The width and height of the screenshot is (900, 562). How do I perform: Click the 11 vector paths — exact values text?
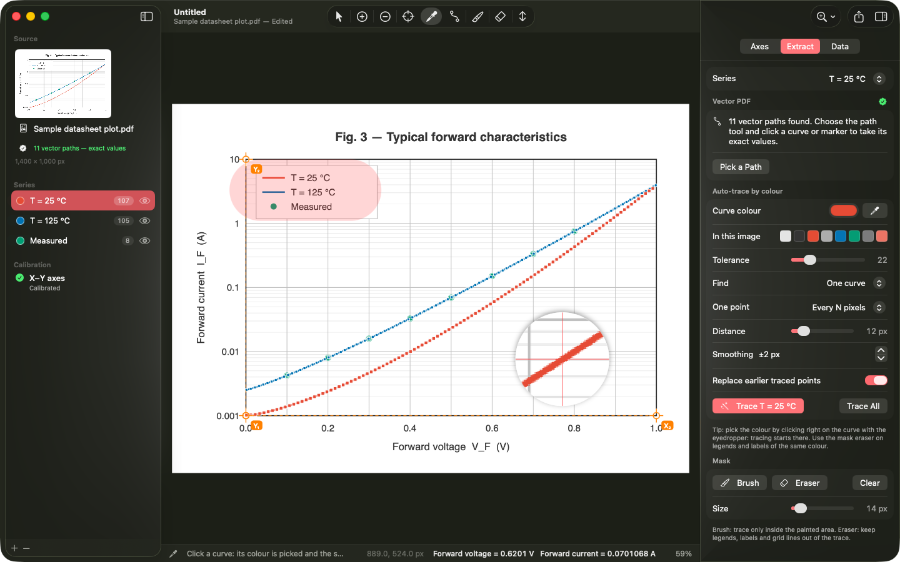[x=79, y=148]
